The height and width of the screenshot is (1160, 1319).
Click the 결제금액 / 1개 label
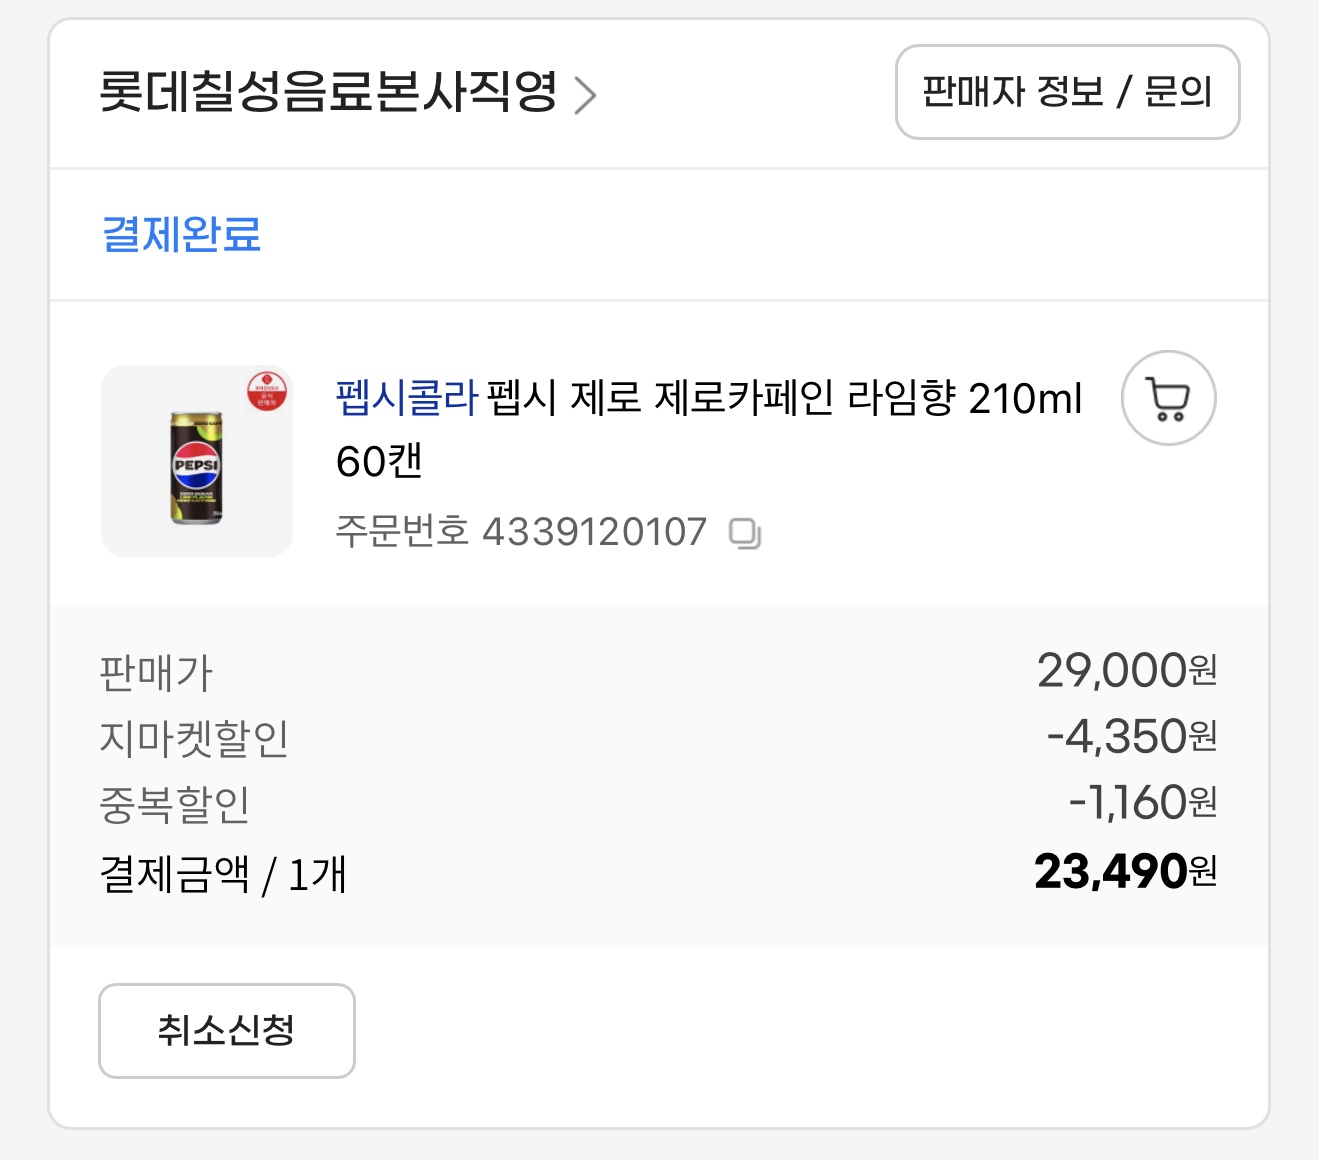click(x=223, y=874)
